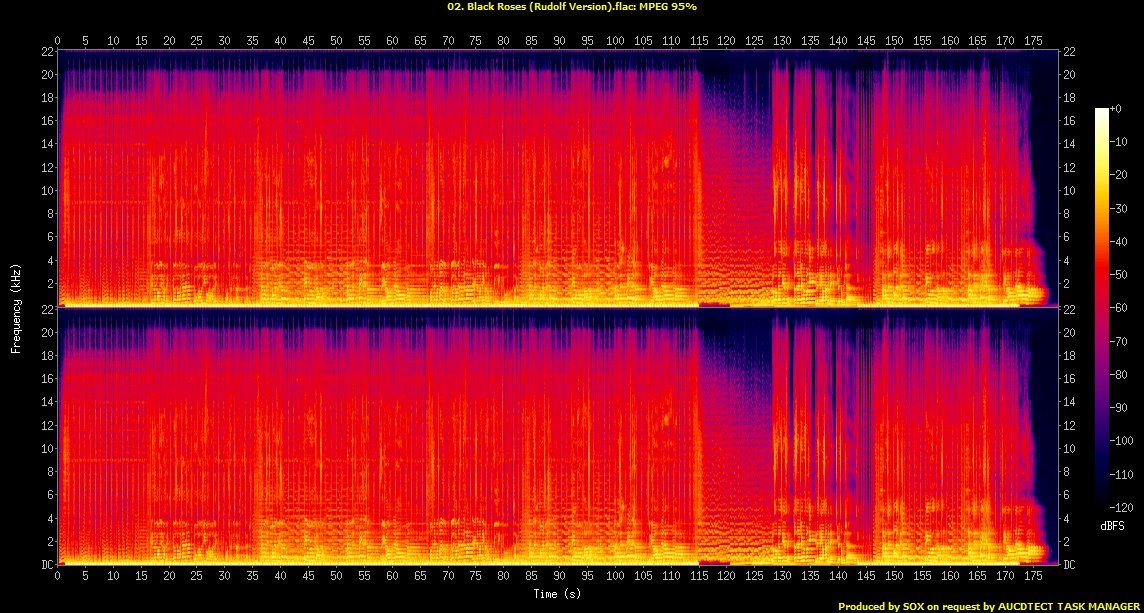Click the "-20" color scale label
Screen dimensions: 1144x613
[1116, 174]
